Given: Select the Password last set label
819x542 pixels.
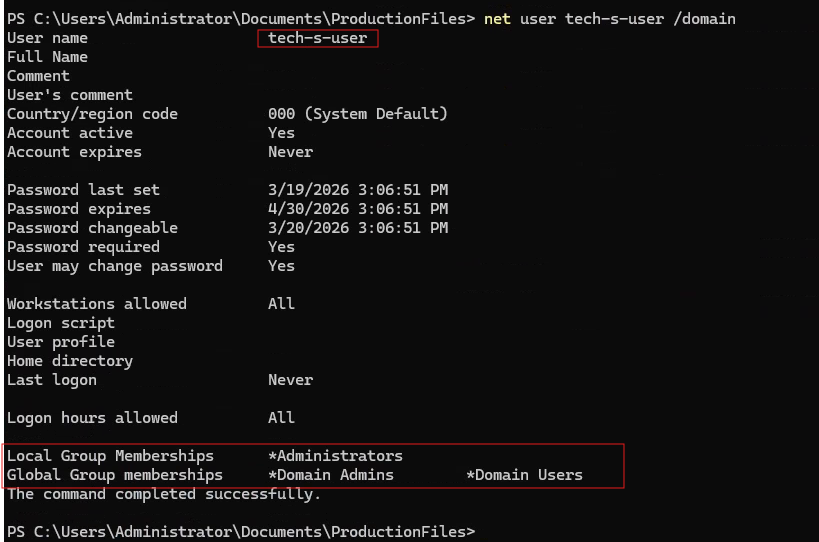Looking at the screenshot, I should coord(83,190).
